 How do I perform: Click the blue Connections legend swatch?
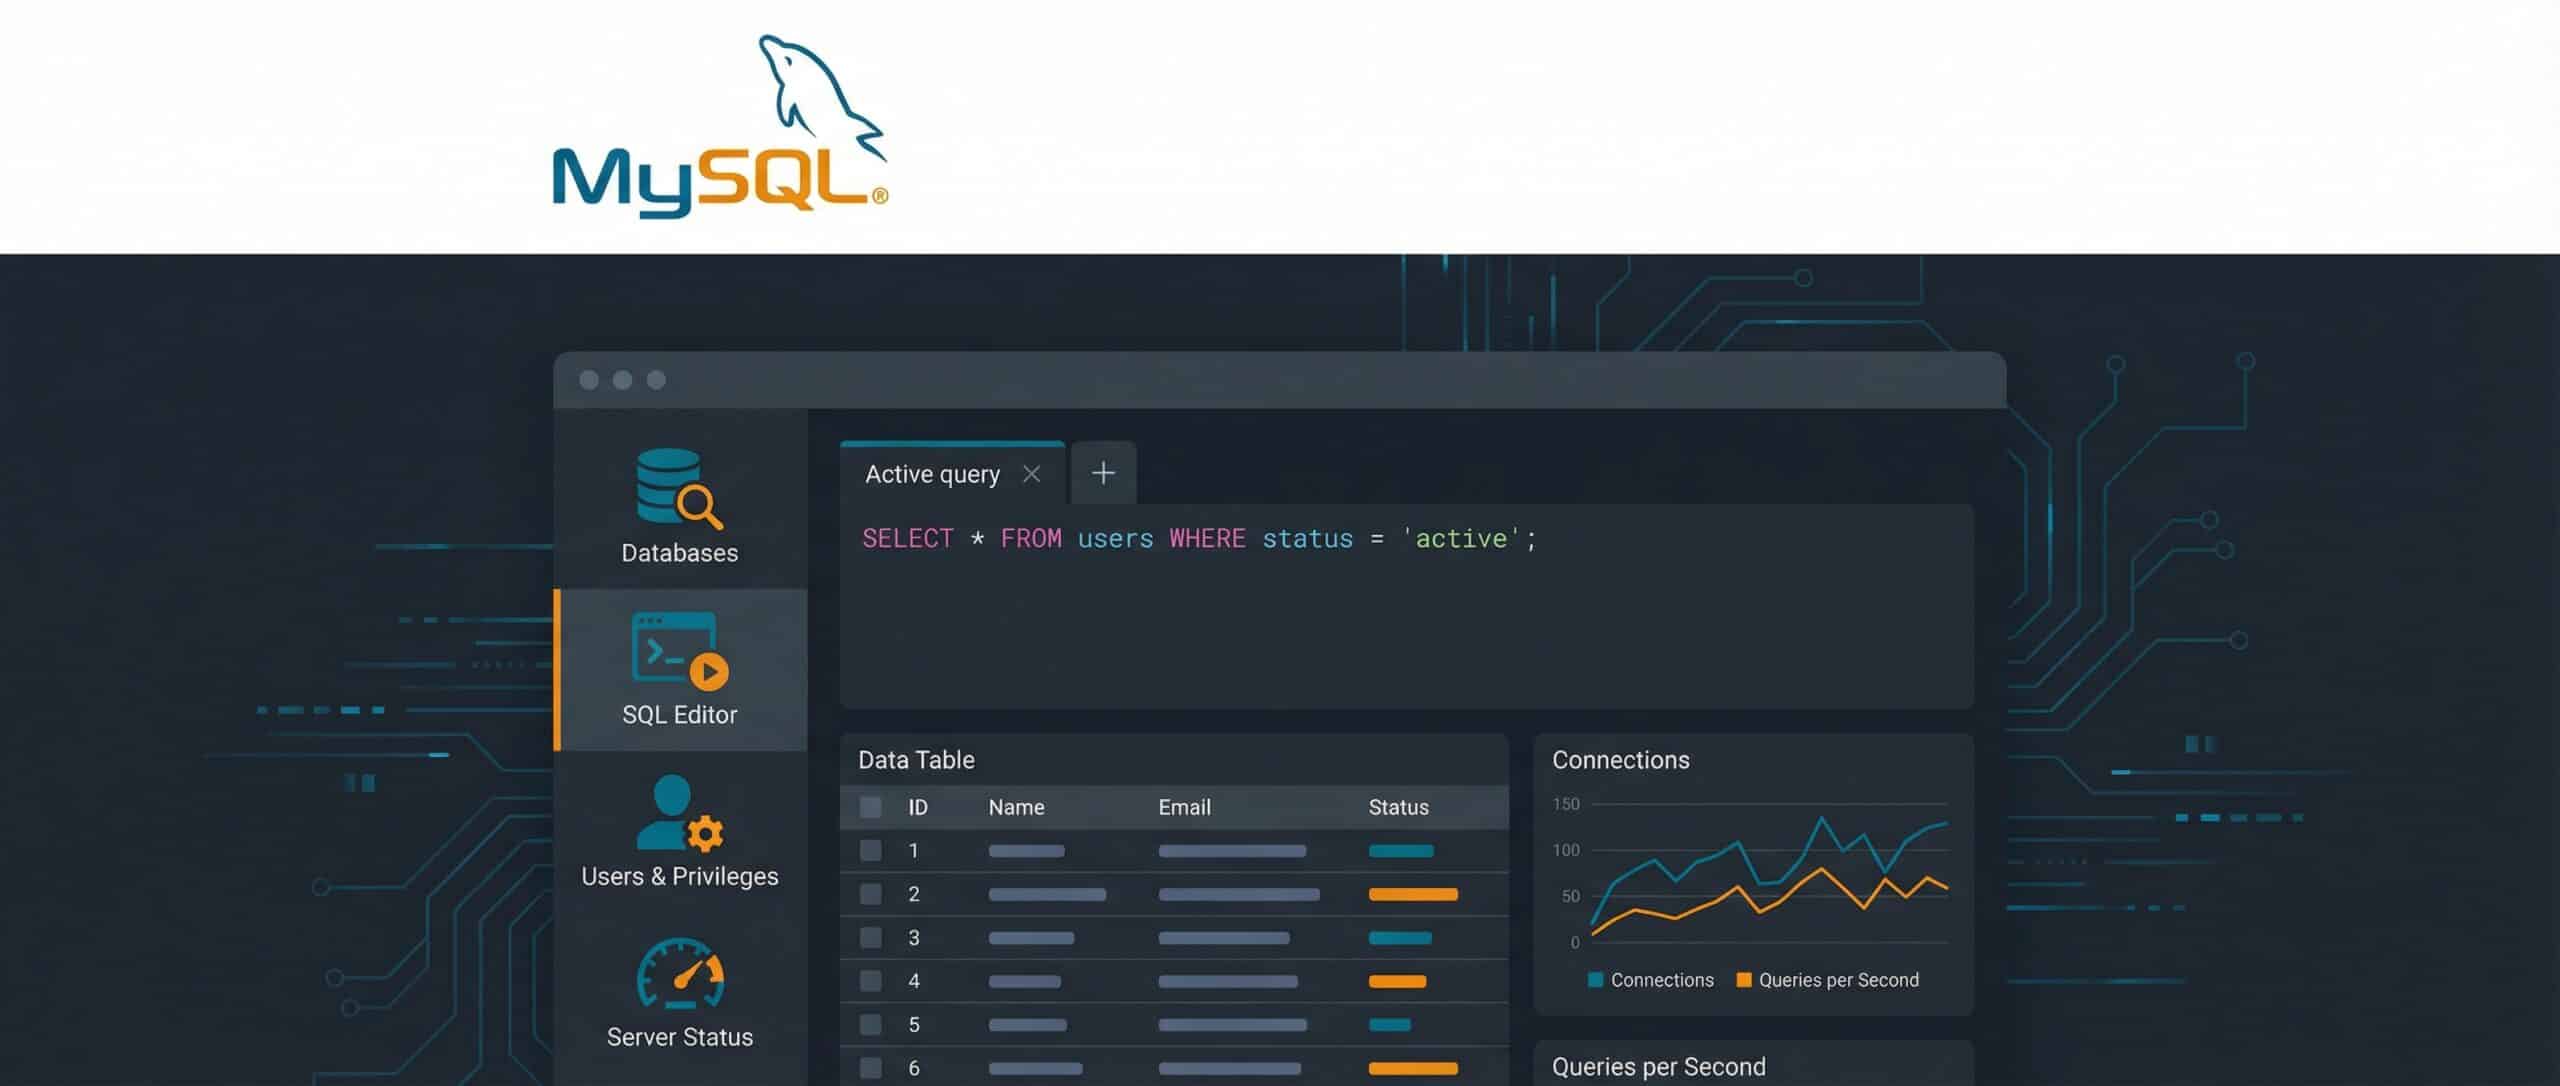click(1596, 980)
